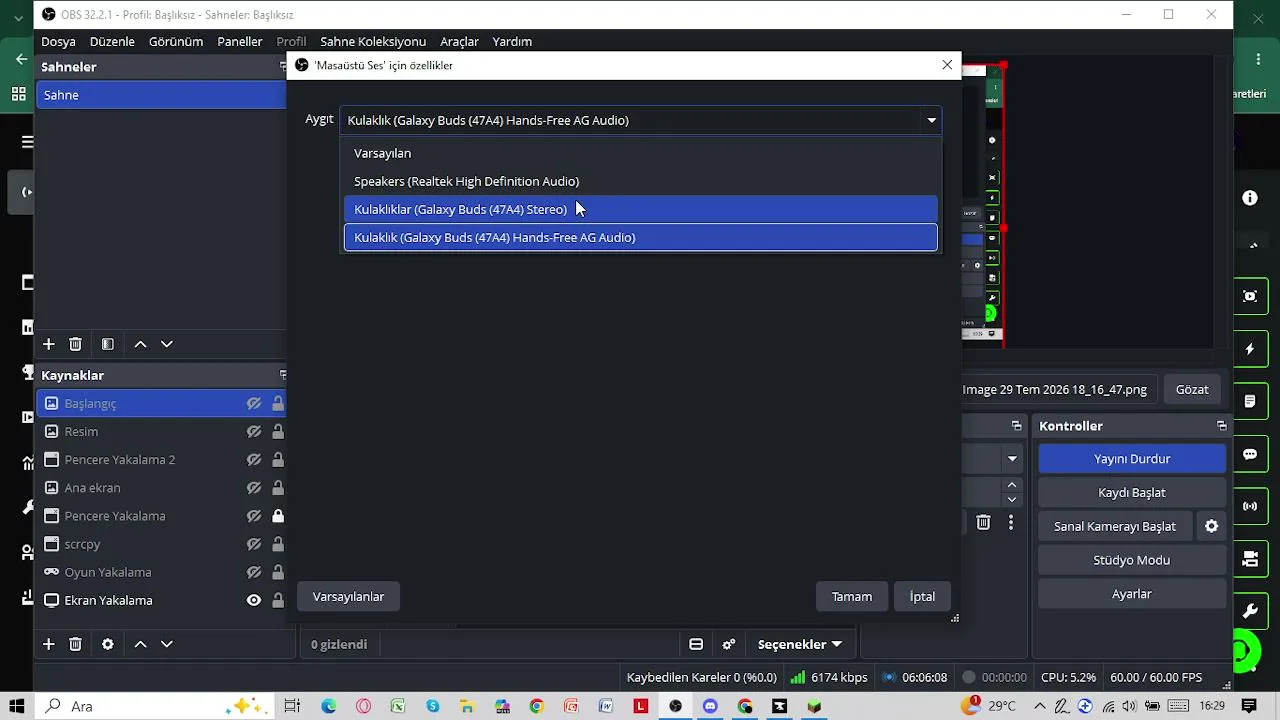Add a new source with the Kaynaklar plus icon
Viewport: 1280px width, 720px height.
48,644
